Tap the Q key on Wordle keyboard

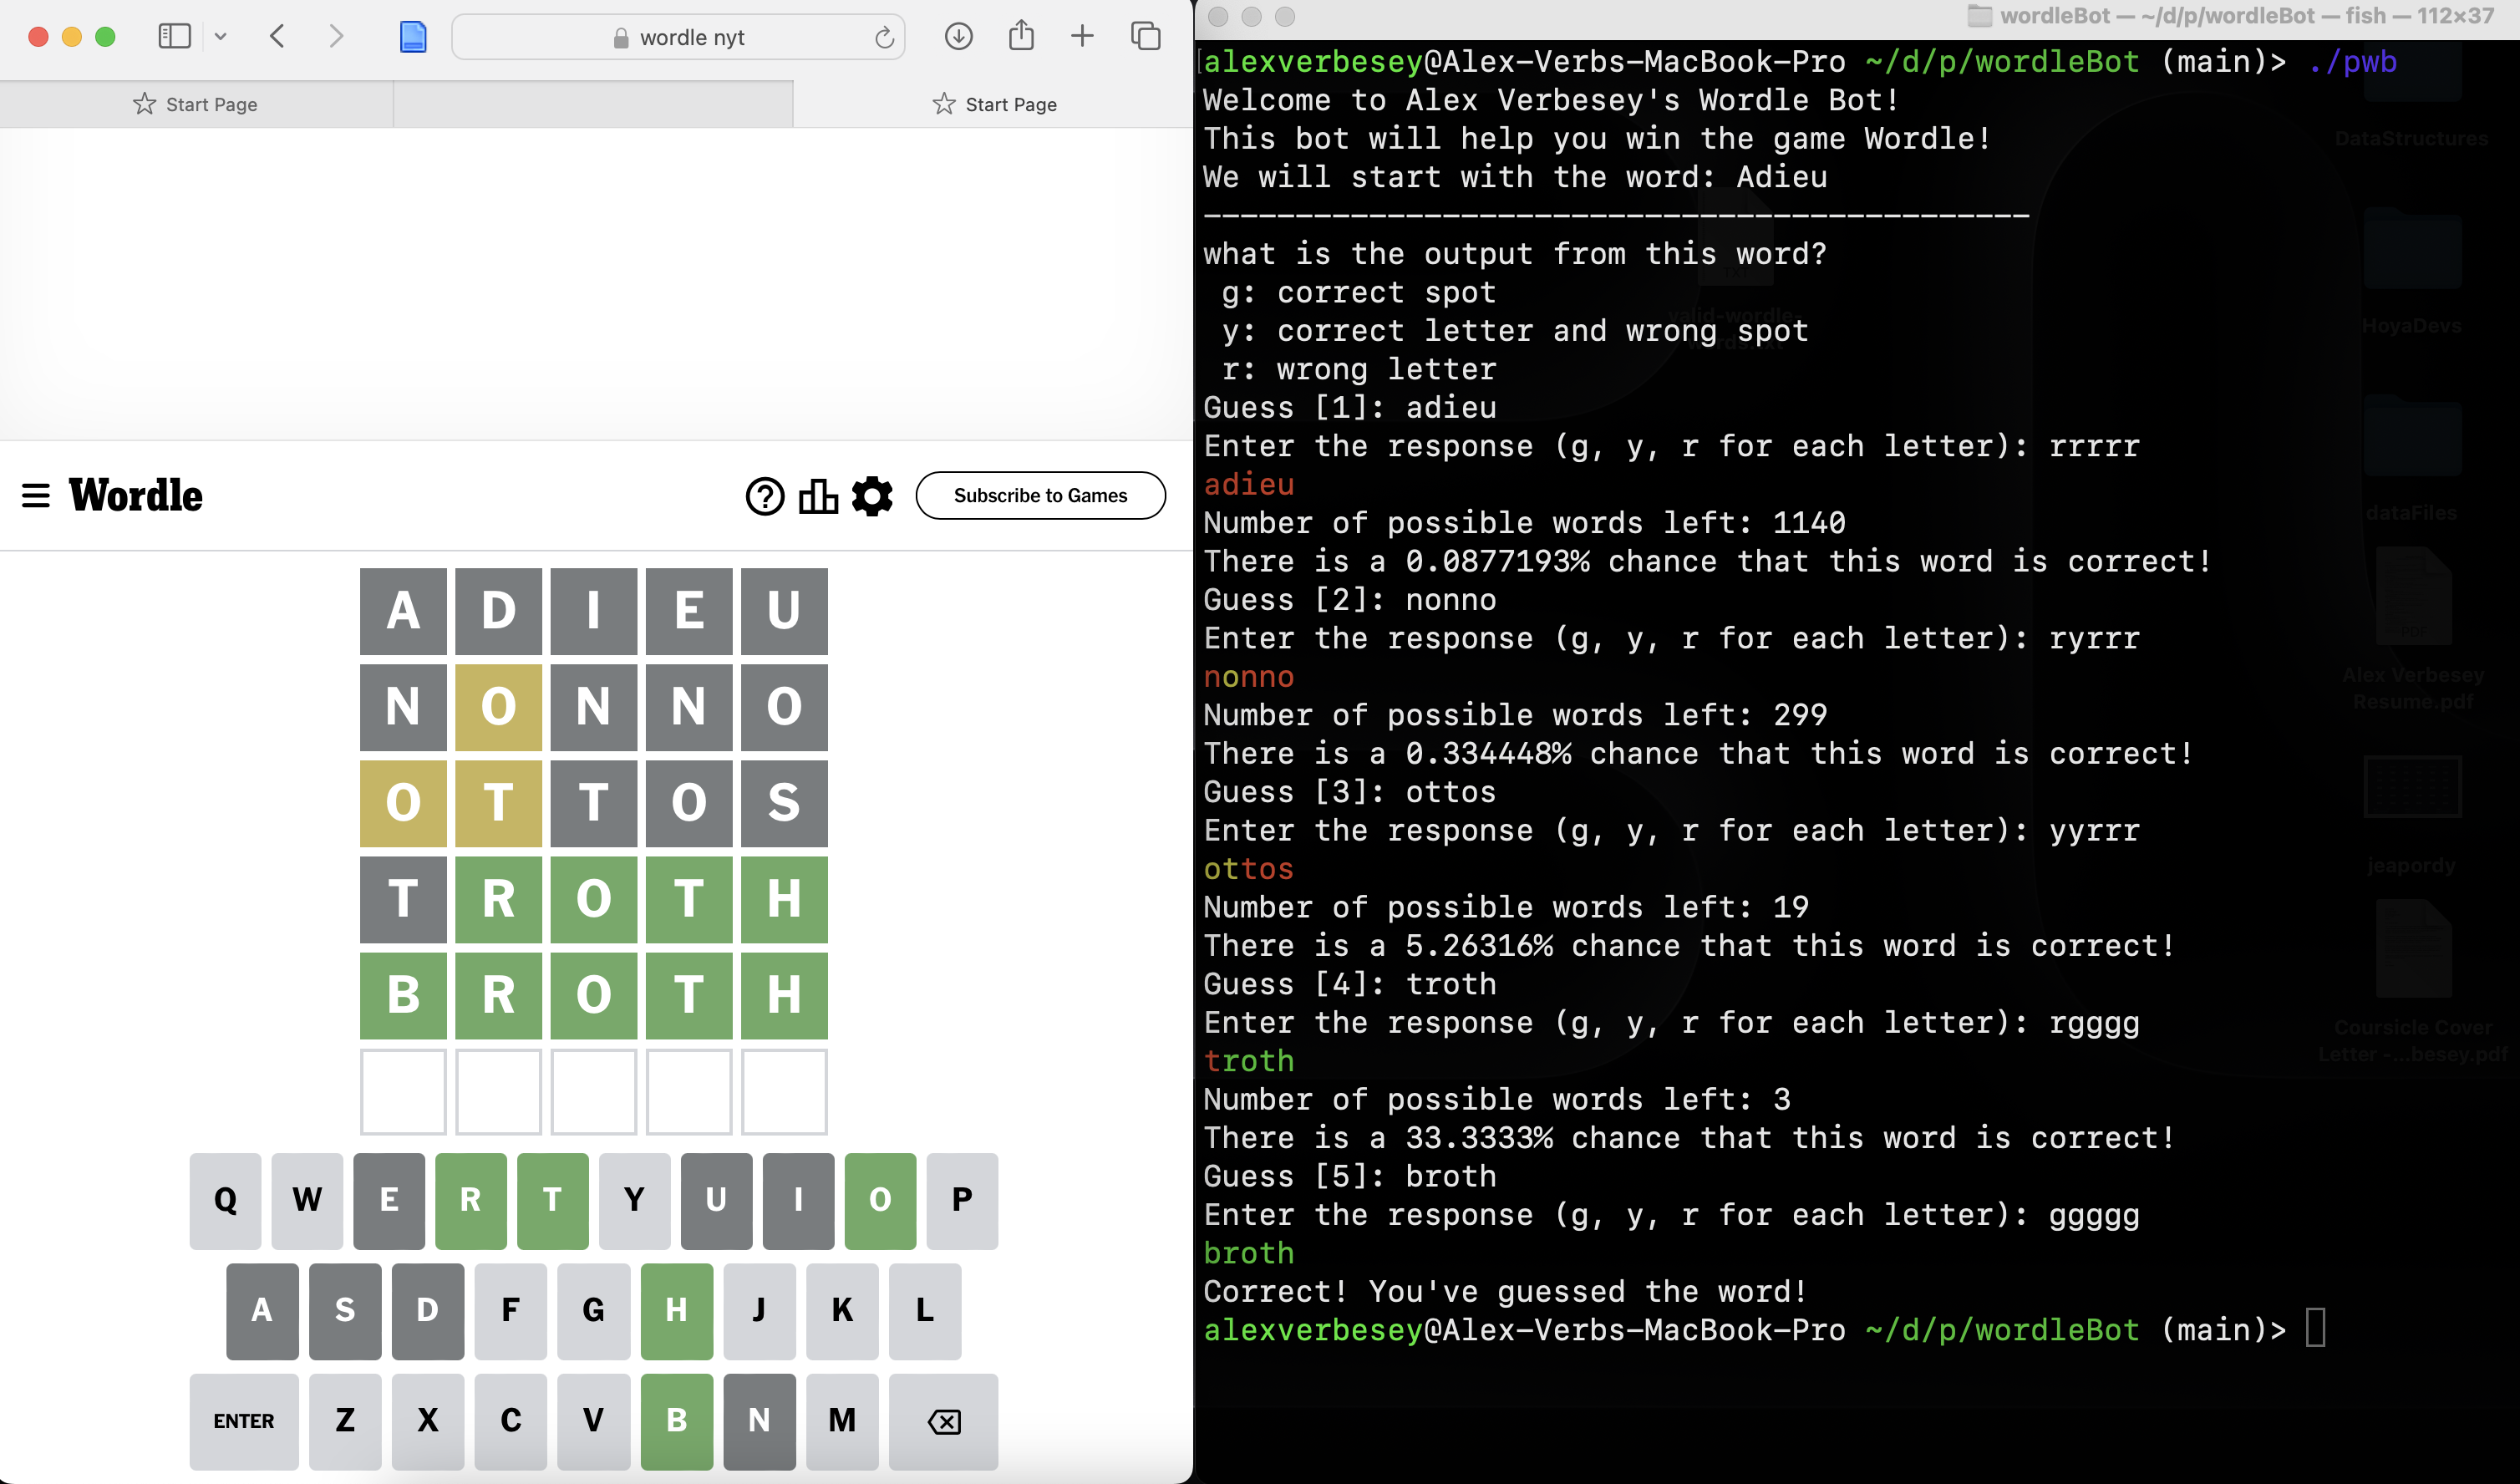(x=225, y=1200)
